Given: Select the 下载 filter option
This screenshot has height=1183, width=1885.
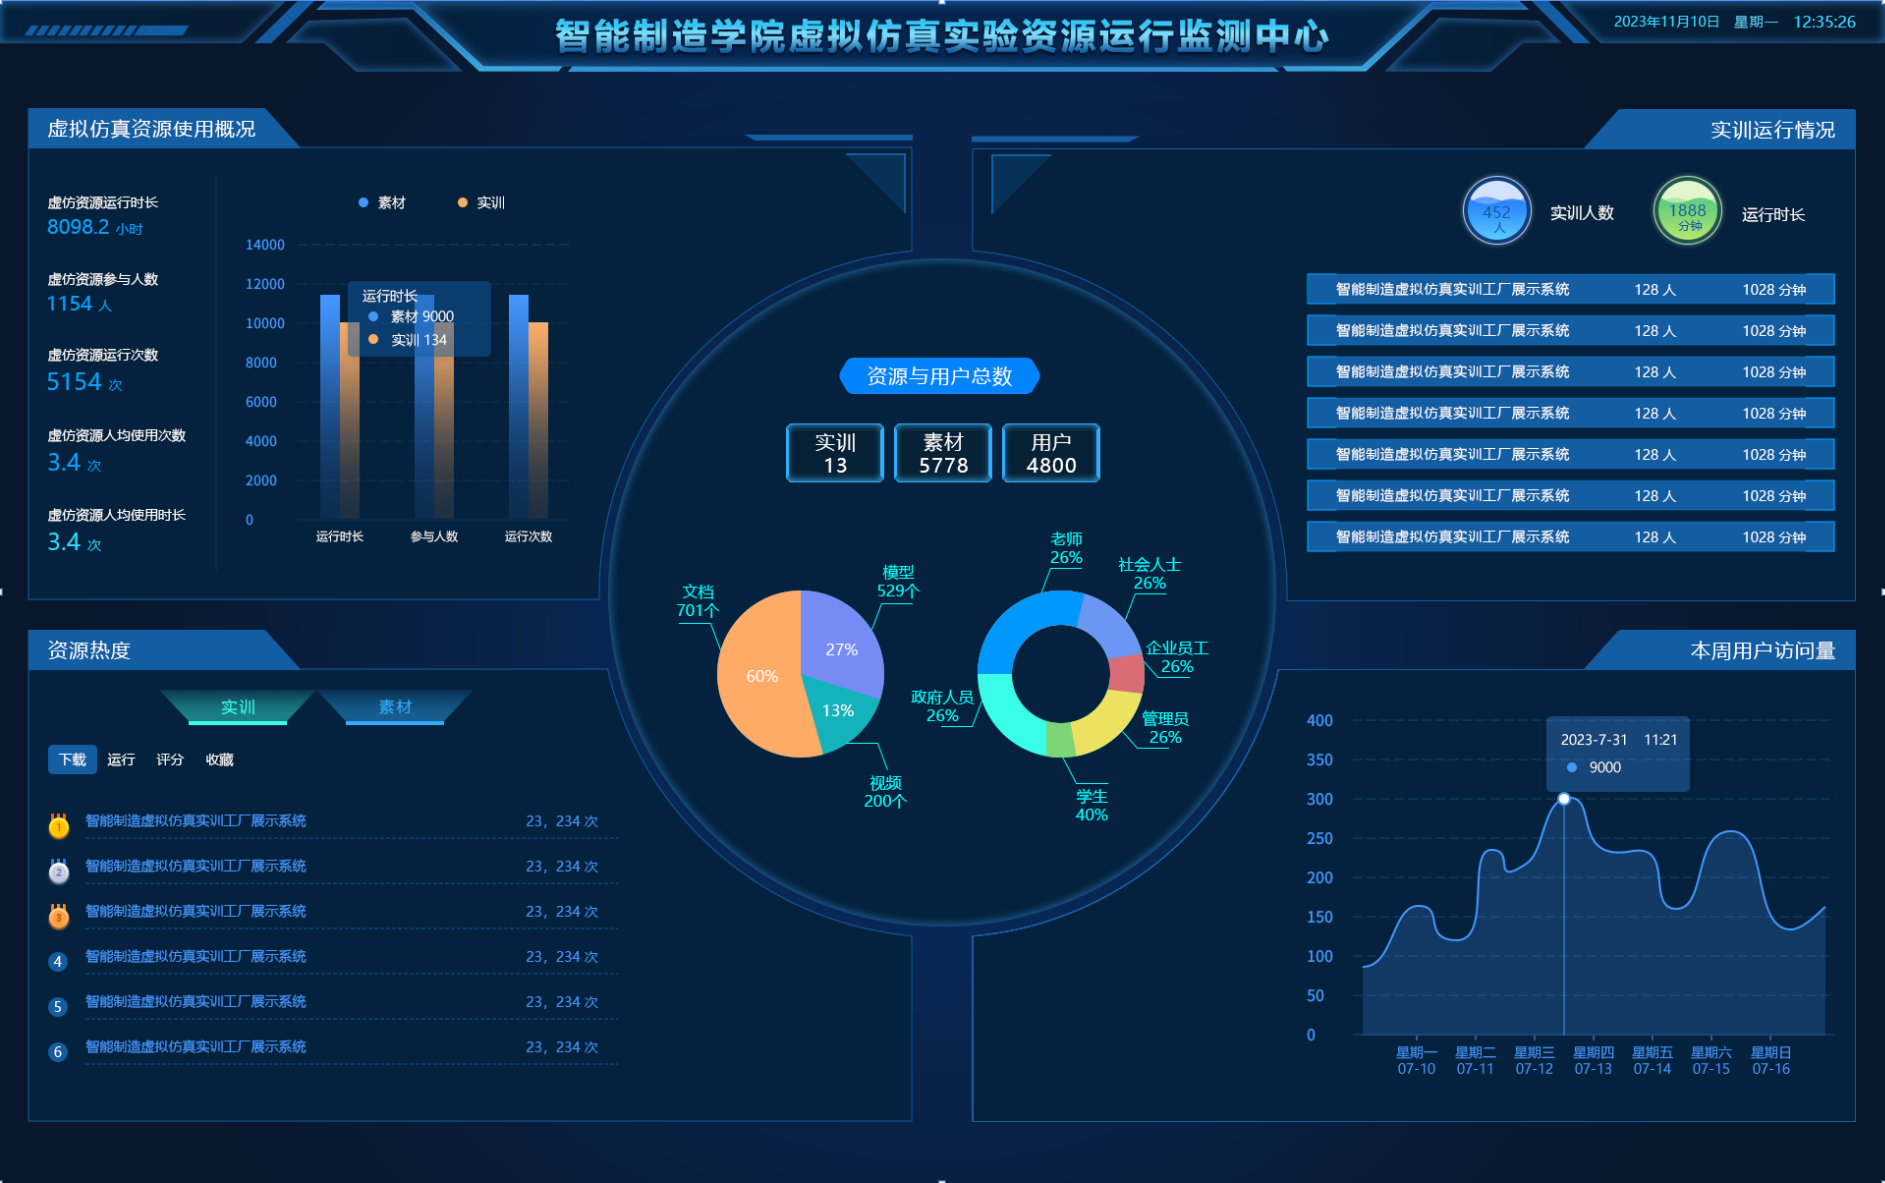Looking at the screenshot, I should click(x=72, y=760).
